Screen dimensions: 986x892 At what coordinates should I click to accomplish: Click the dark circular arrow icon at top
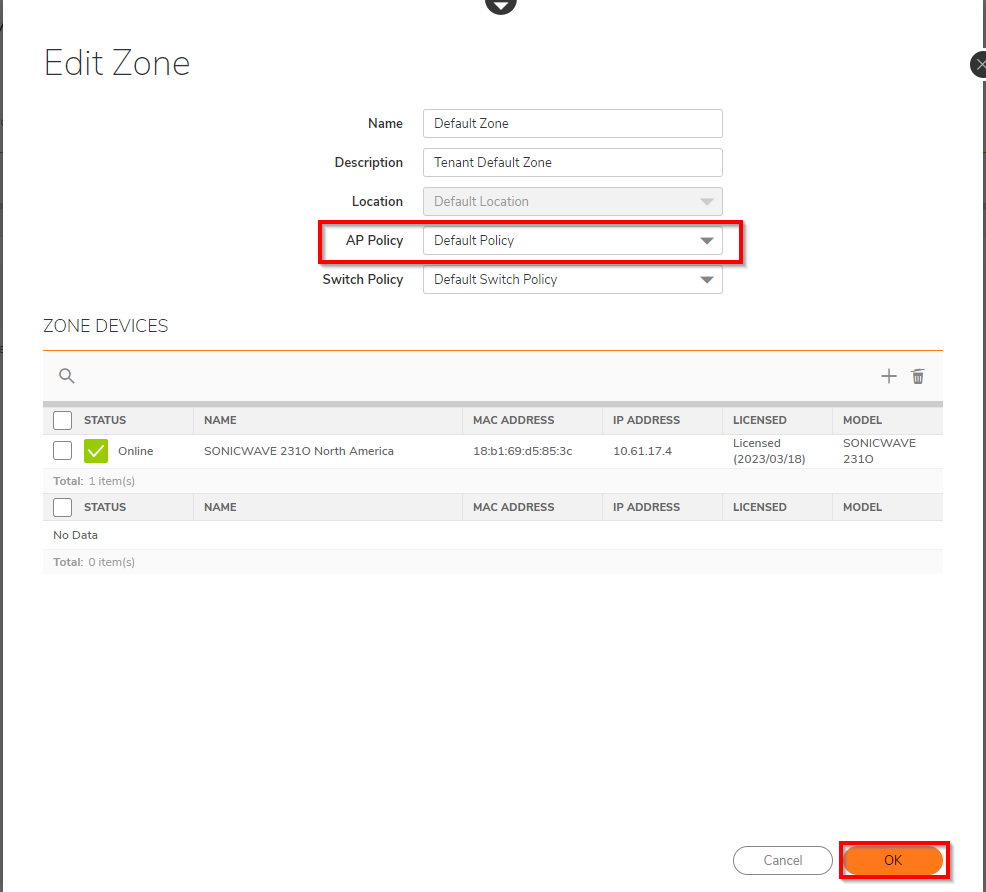[501, 5]
